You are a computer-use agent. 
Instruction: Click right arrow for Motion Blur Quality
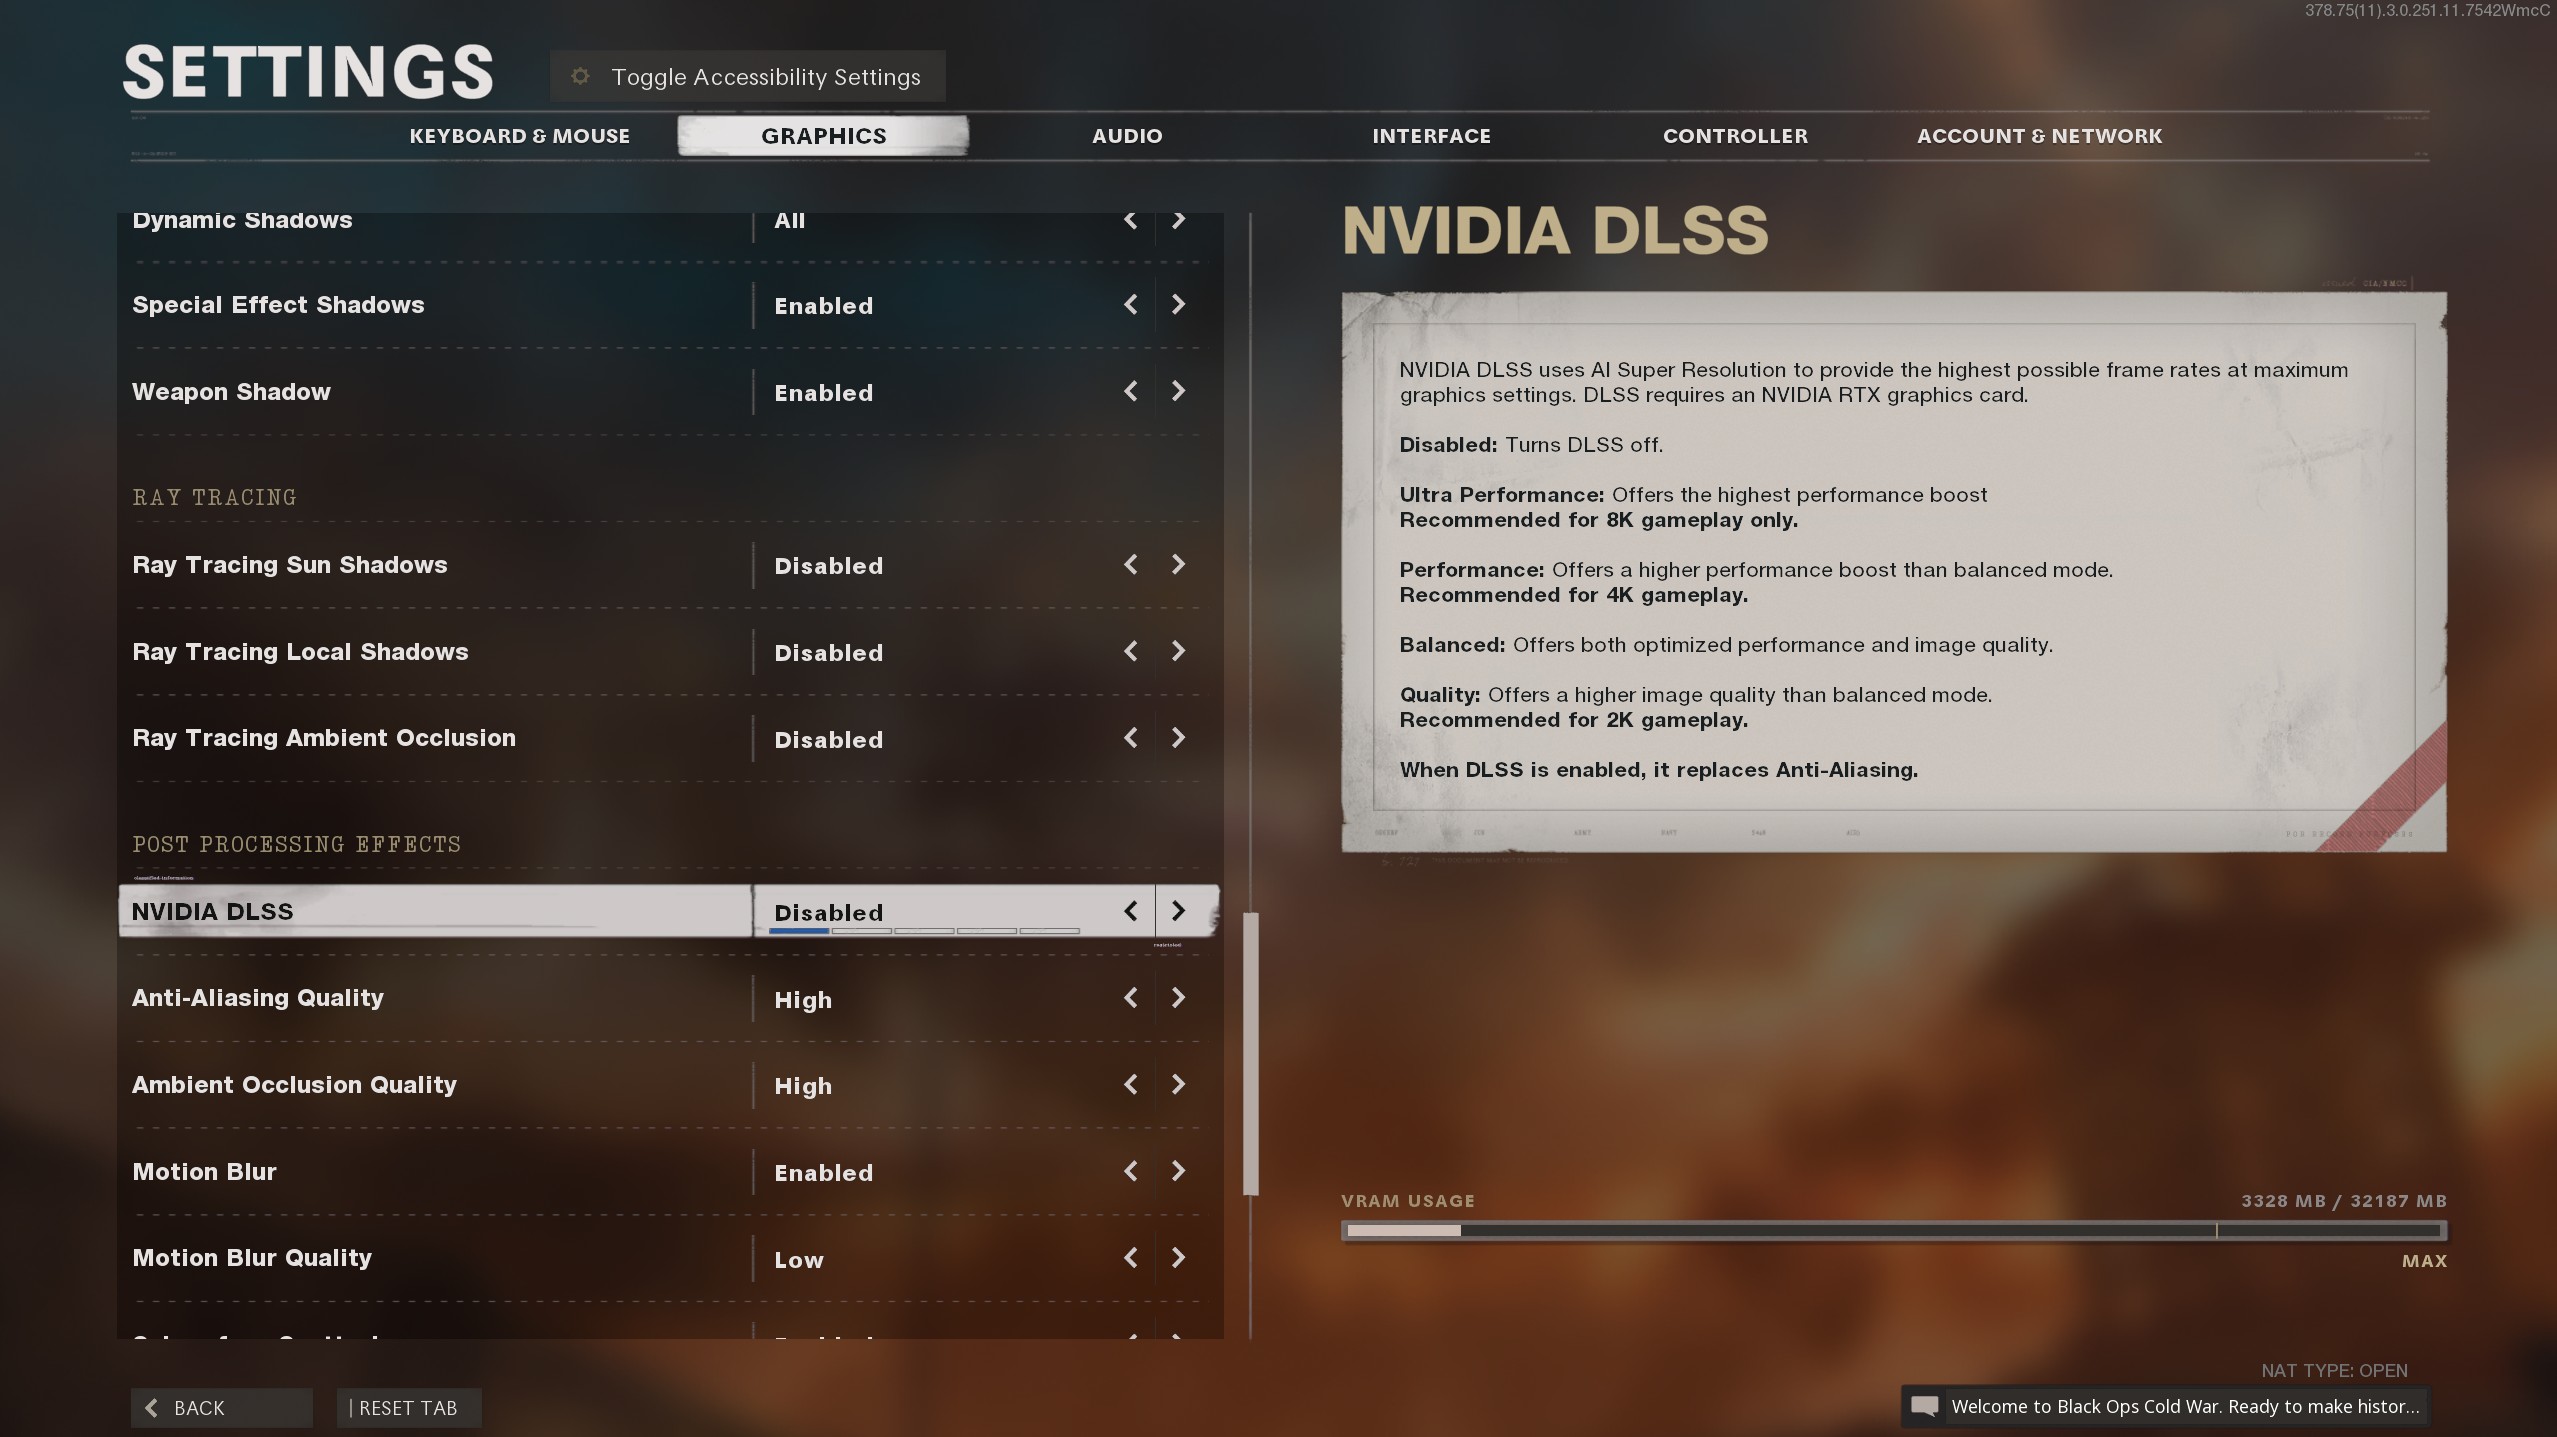1178,1258
